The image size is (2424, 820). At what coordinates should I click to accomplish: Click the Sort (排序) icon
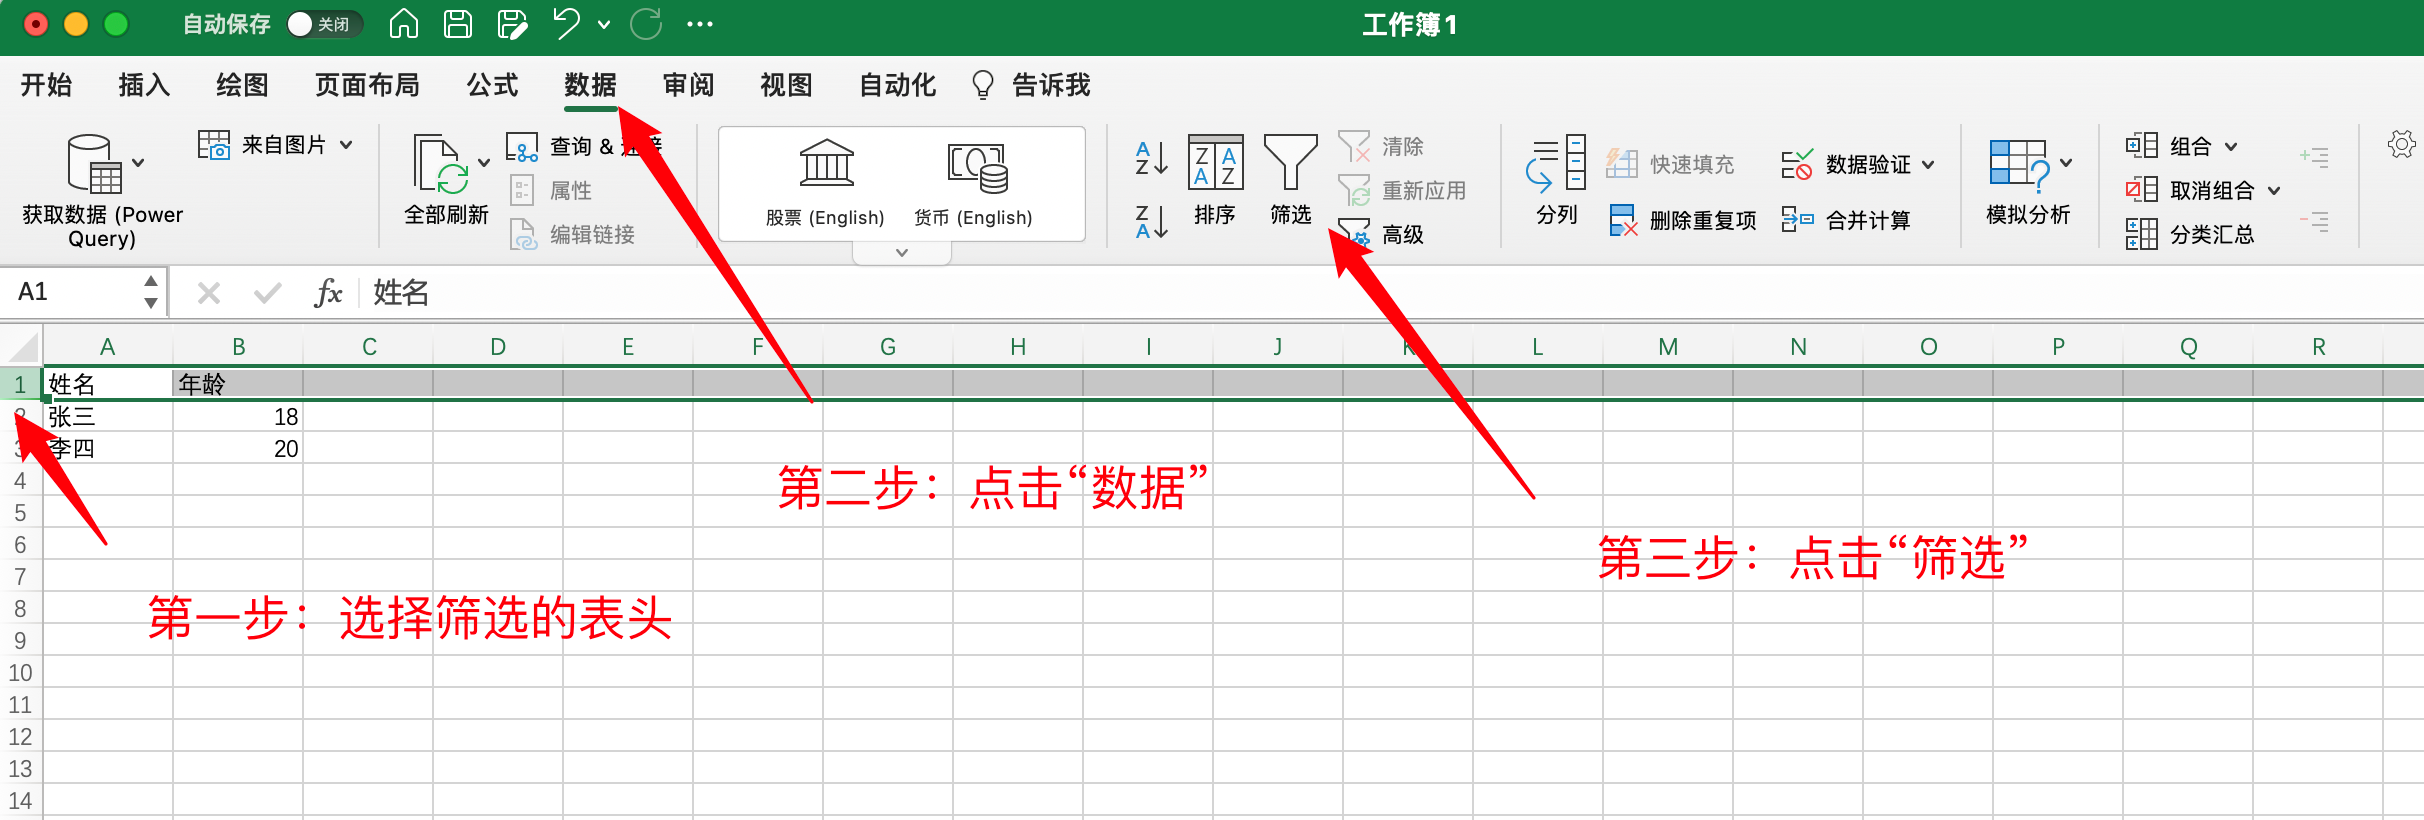1214,165
